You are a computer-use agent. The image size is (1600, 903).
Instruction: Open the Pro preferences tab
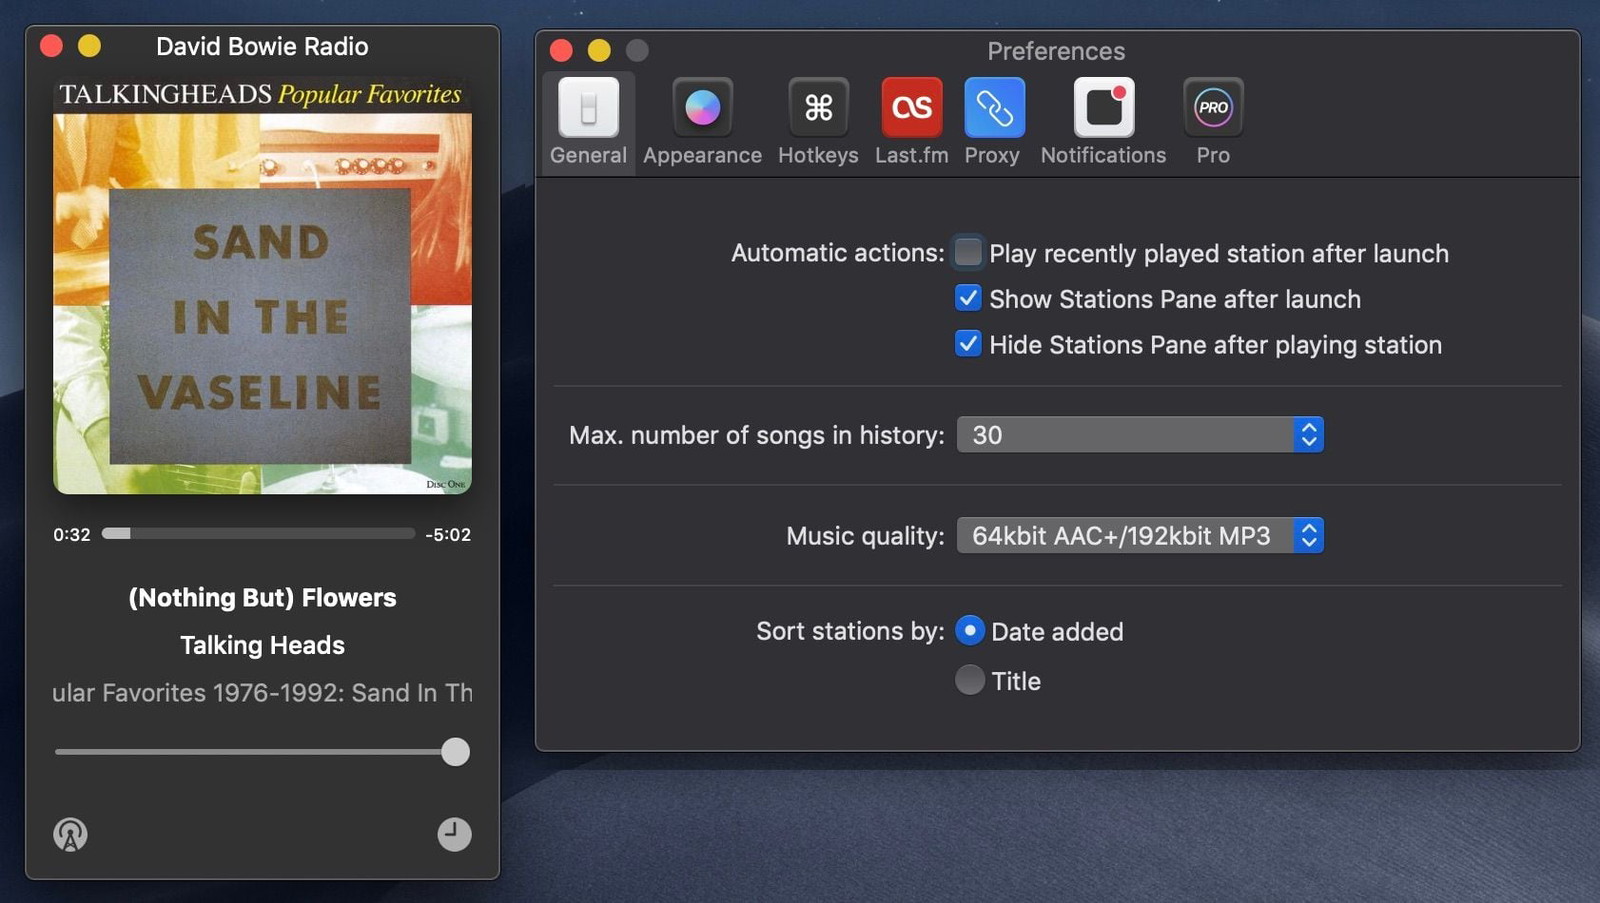1213,123
